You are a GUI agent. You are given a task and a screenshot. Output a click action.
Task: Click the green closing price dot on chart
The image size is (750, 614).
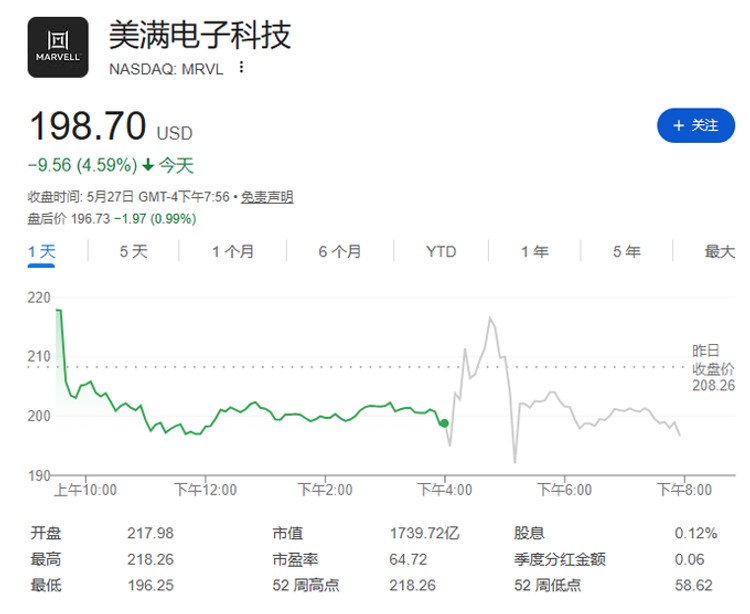pos(444,423)
